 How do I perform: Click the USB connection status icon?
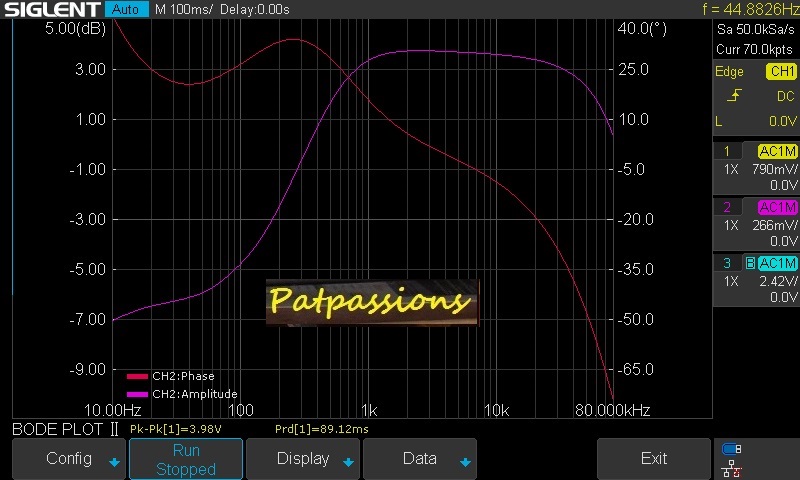[732, 449]
